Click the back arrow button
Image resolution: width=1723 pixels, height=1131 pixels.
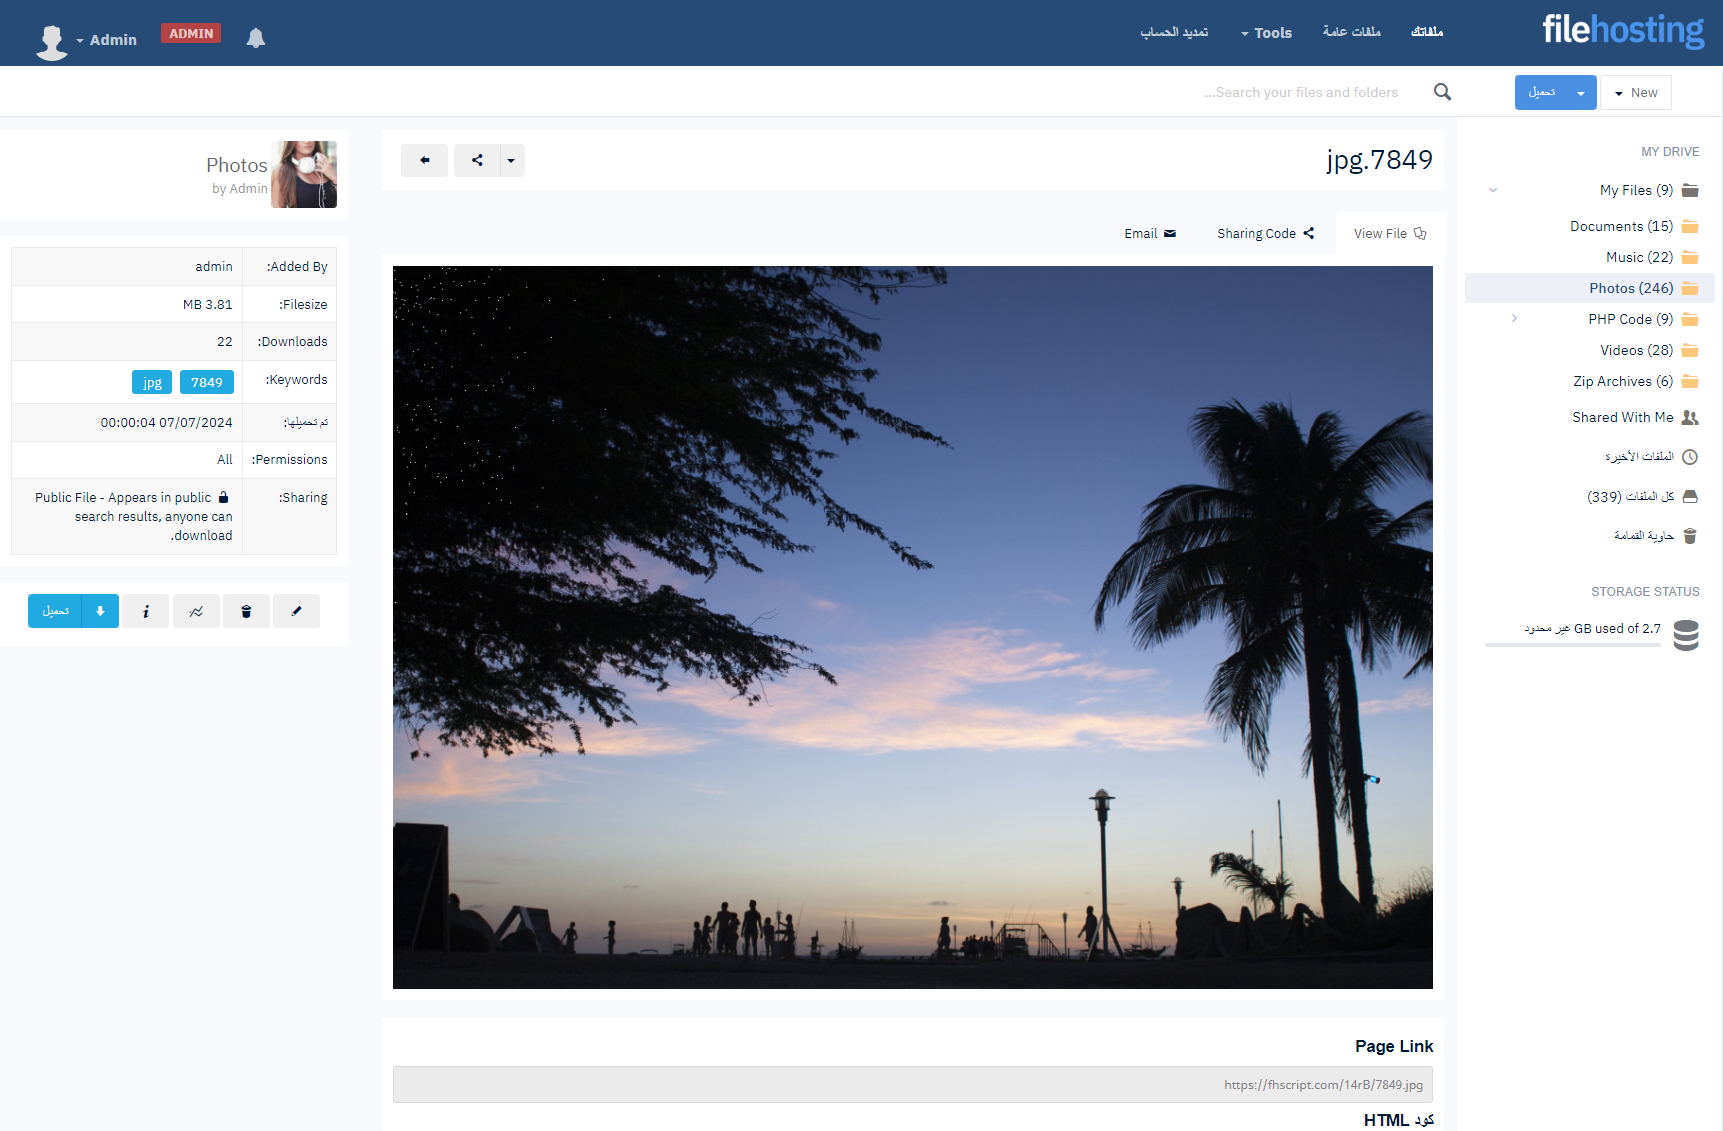(424, 160)
